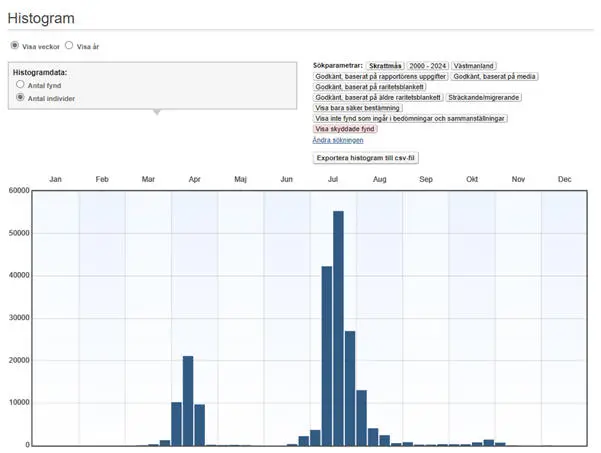The image size is (601, 453).
Task: Click 'Godkänt, baserat på rapportörens uppgifter' tag
Action: (x=380, y=76)
